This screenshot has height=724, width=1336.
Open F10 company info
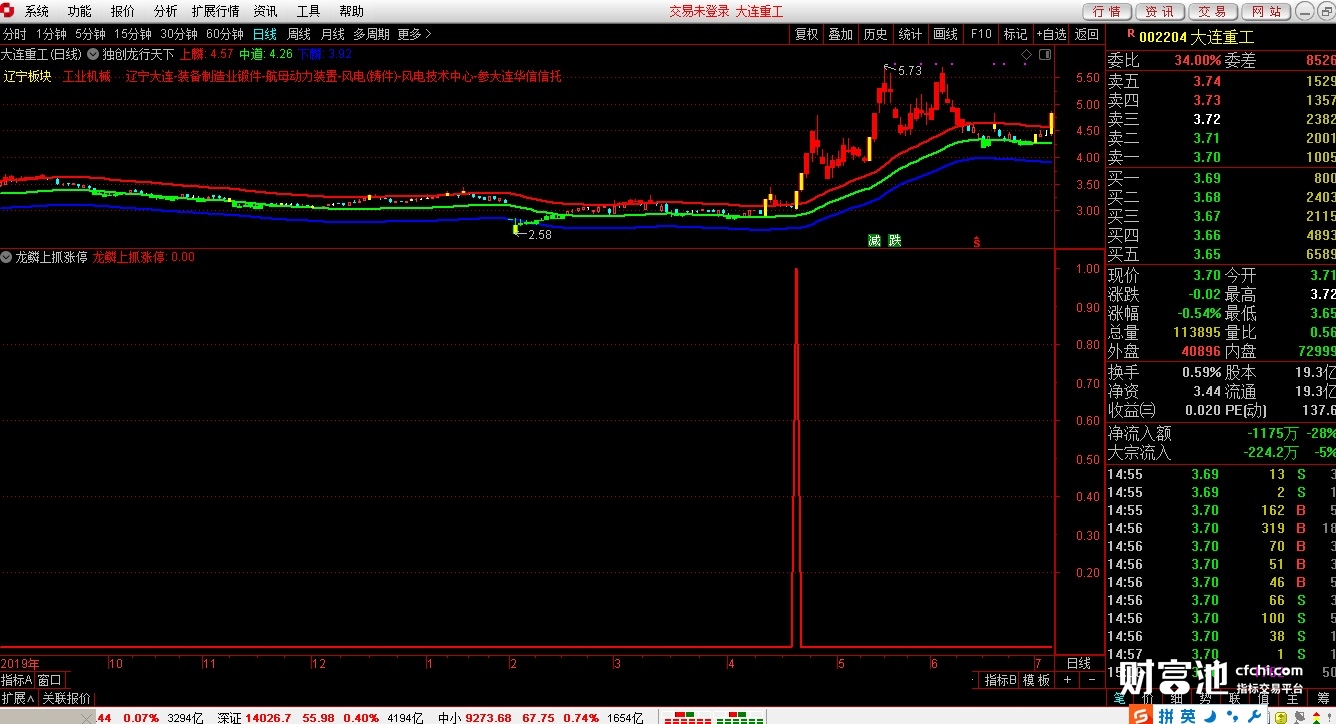[x=981, y=34]
